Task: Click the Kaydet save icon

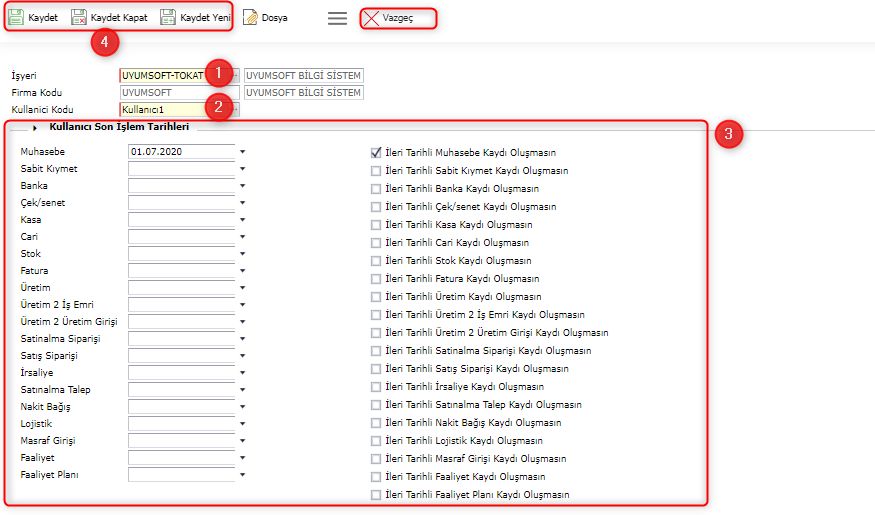Action: pyautogui.click(x=17, y=18)
